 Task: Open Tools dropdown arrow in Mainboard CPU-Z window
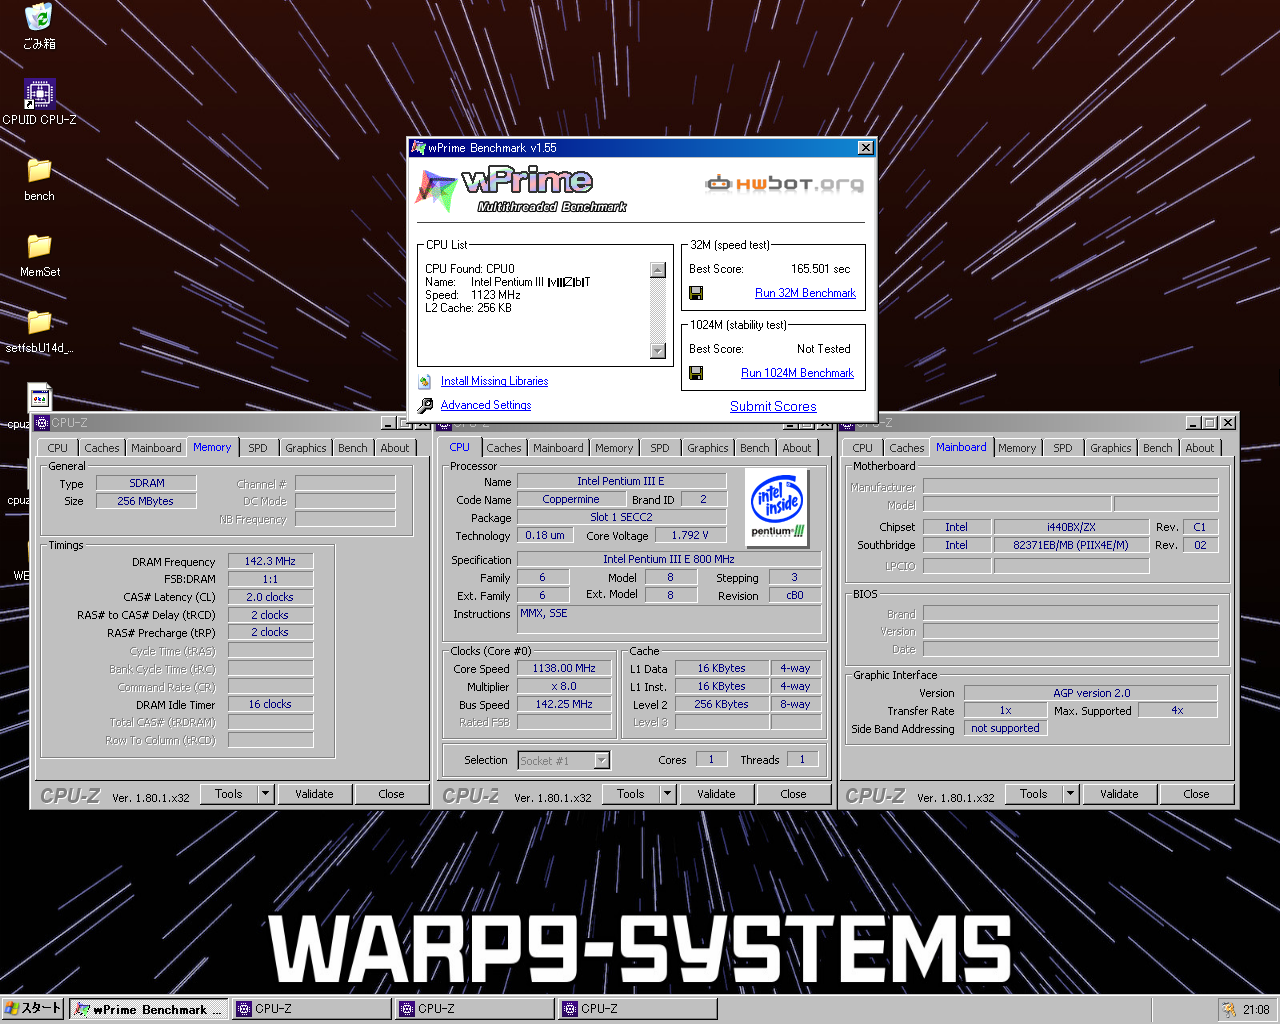point(1071,794)
